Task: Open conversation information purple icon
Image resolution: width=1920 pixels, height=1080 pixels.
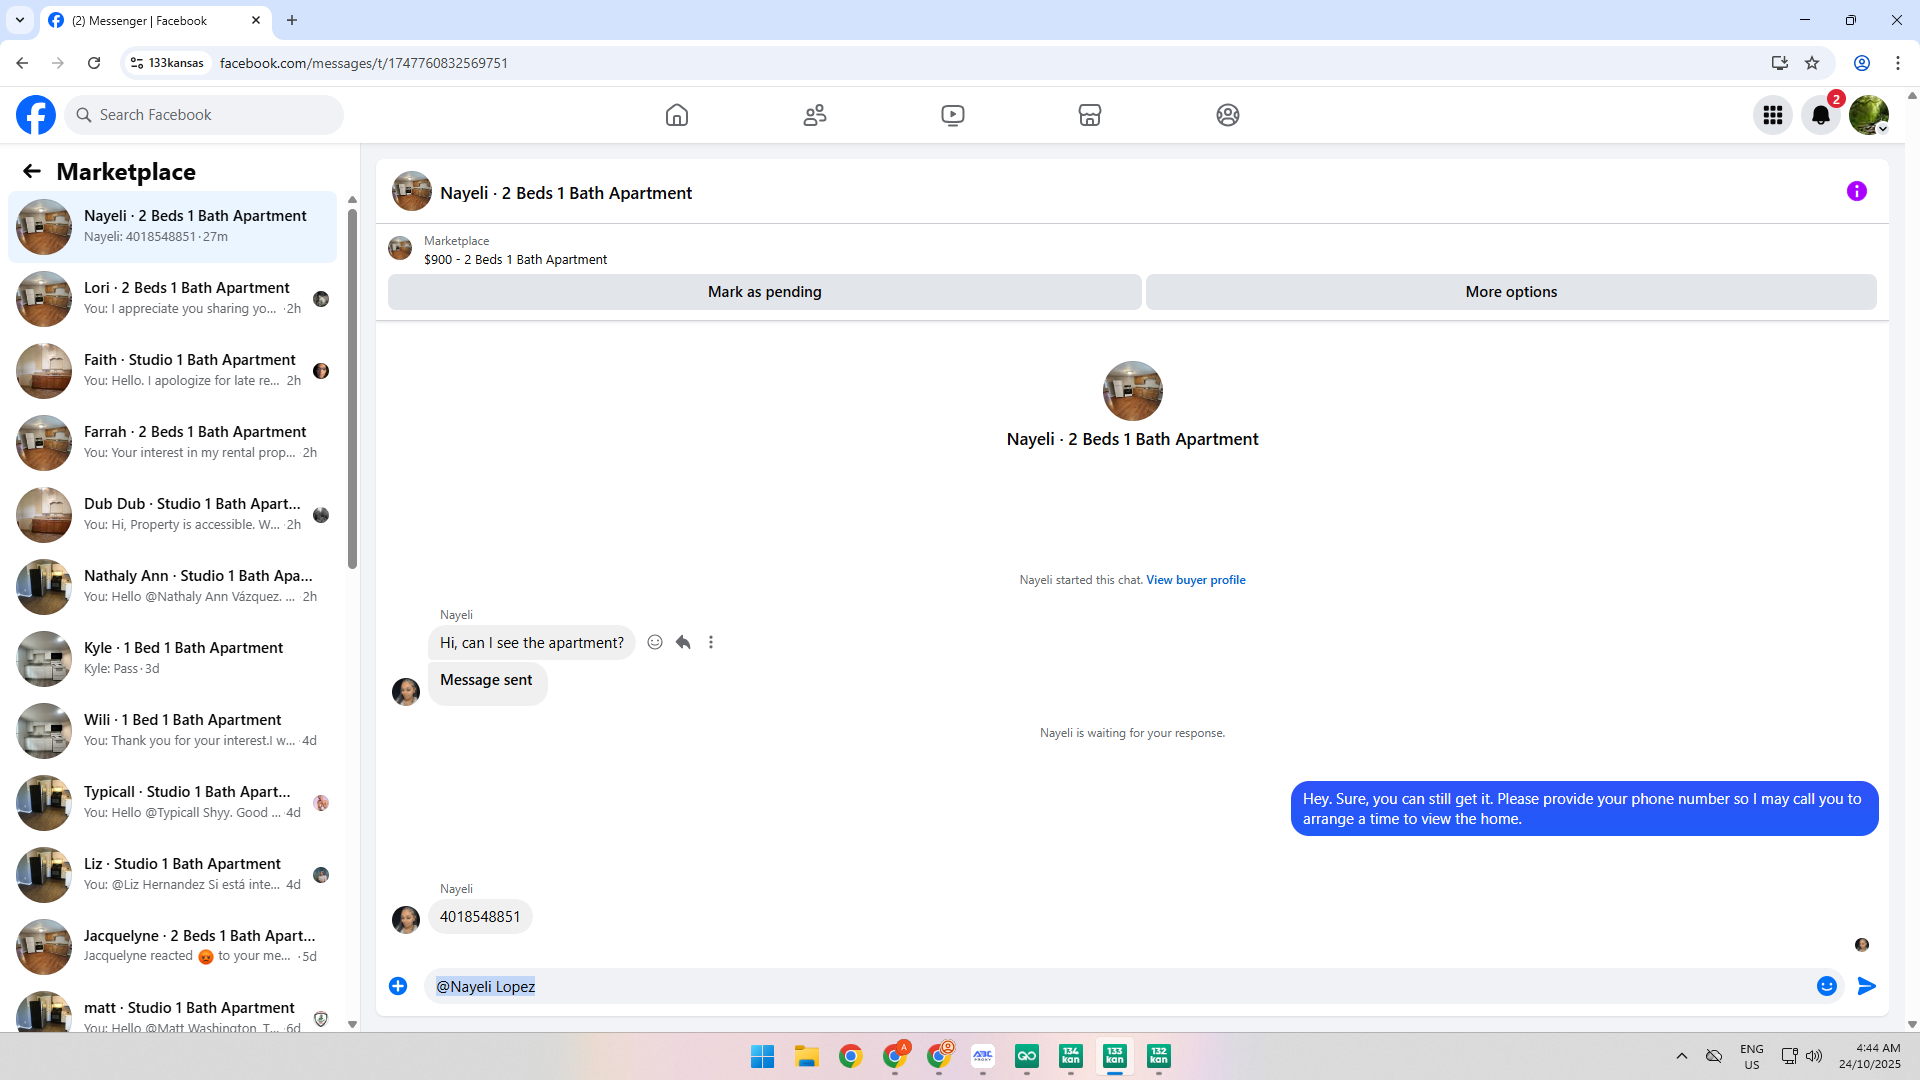Action: [x=1857, y=191]
